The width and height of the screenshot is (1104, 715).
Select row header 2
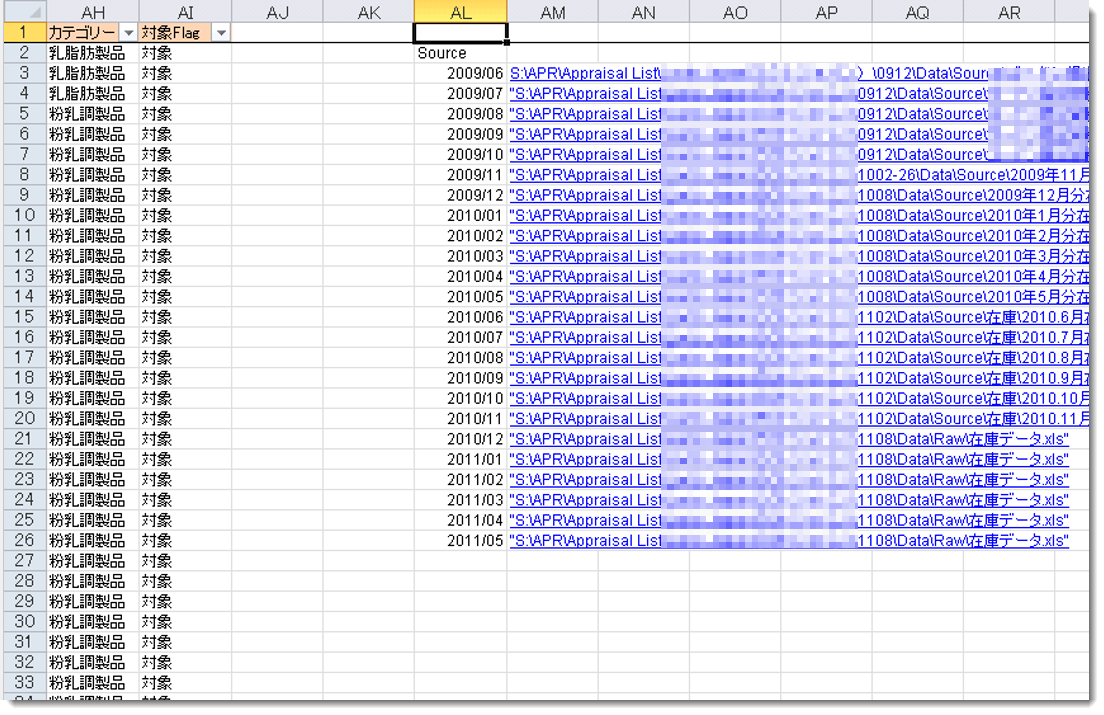coord(25,53)
